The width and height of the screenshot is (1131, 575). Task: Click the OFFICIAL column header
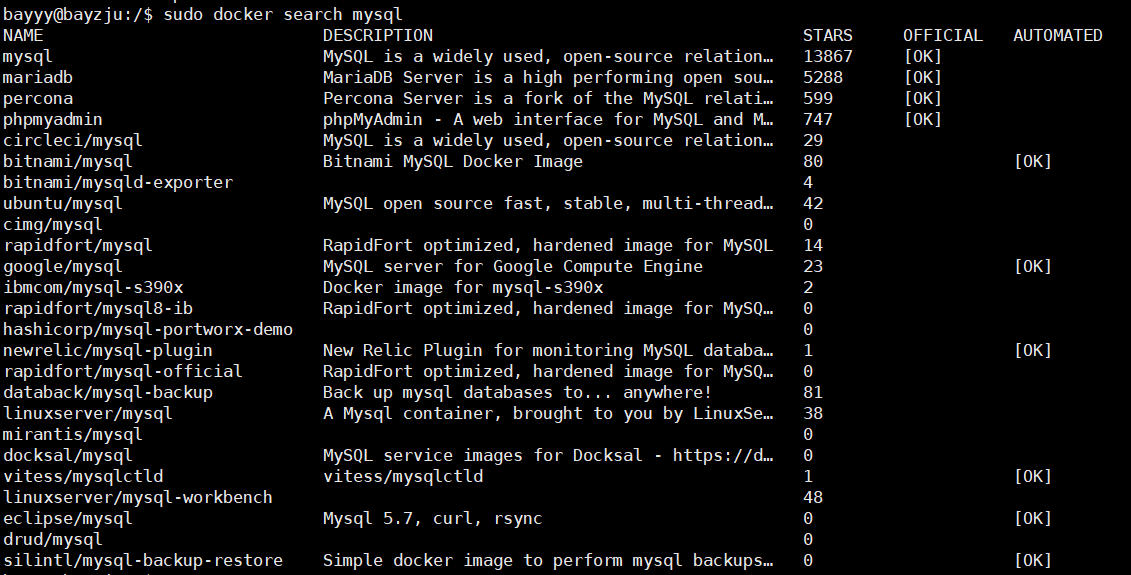[x=943, y=36]
